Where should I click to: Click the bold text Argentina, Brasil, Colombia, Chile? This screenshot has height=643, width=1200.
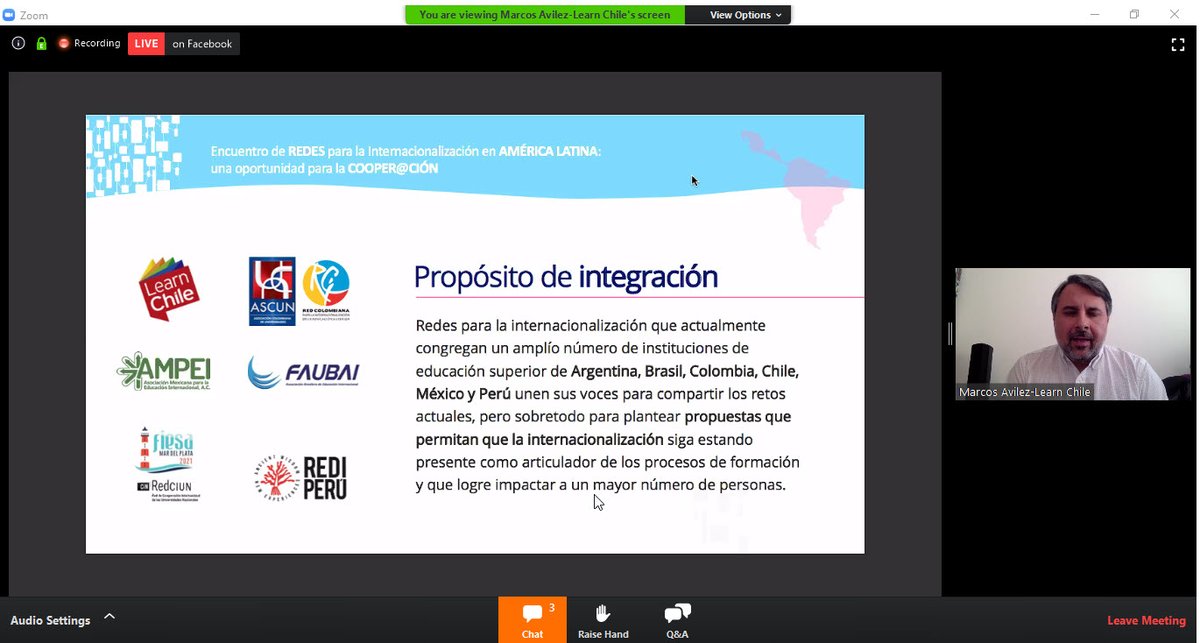tap(685, 371)
